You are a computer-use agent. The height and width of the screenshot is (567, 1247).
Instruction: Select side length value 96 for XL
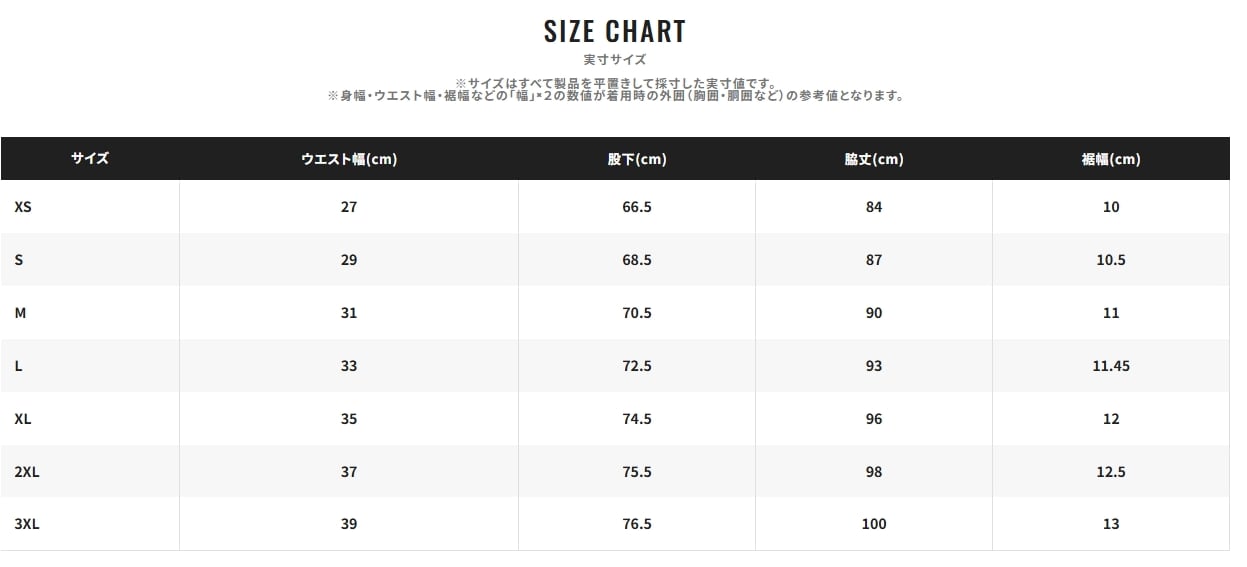point(874,419)
